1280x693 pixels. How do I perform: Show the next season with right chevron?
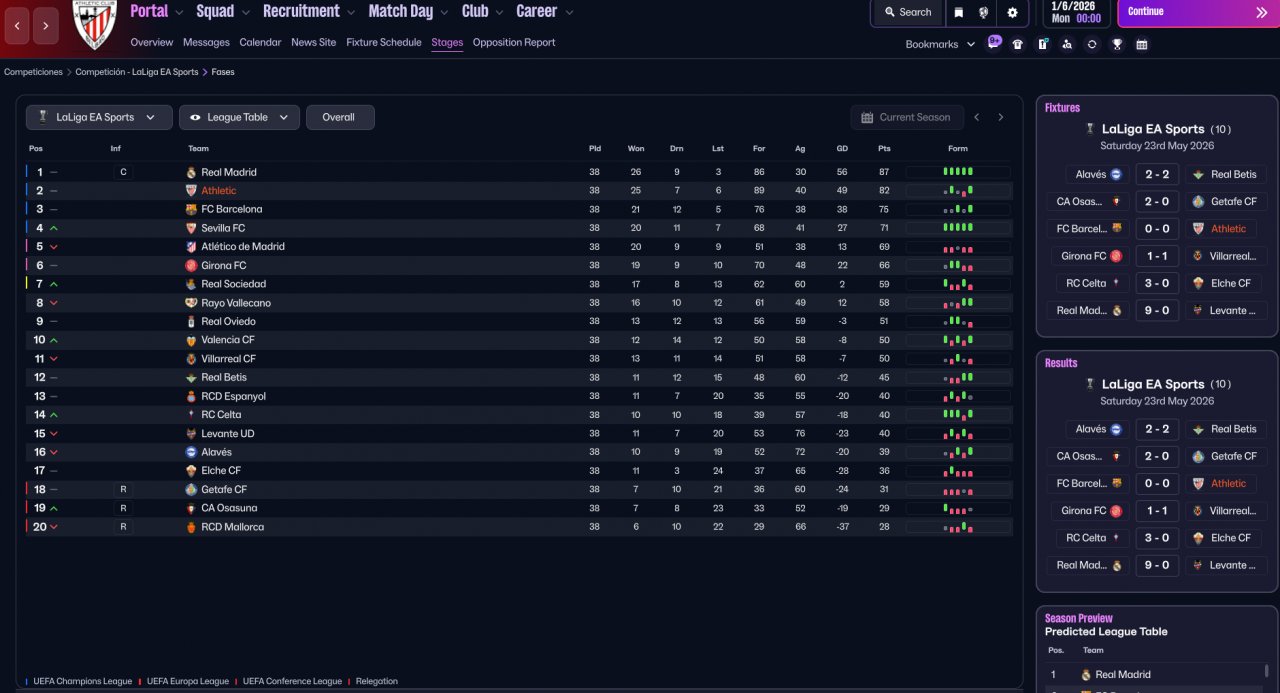(x=1000, y=117)
